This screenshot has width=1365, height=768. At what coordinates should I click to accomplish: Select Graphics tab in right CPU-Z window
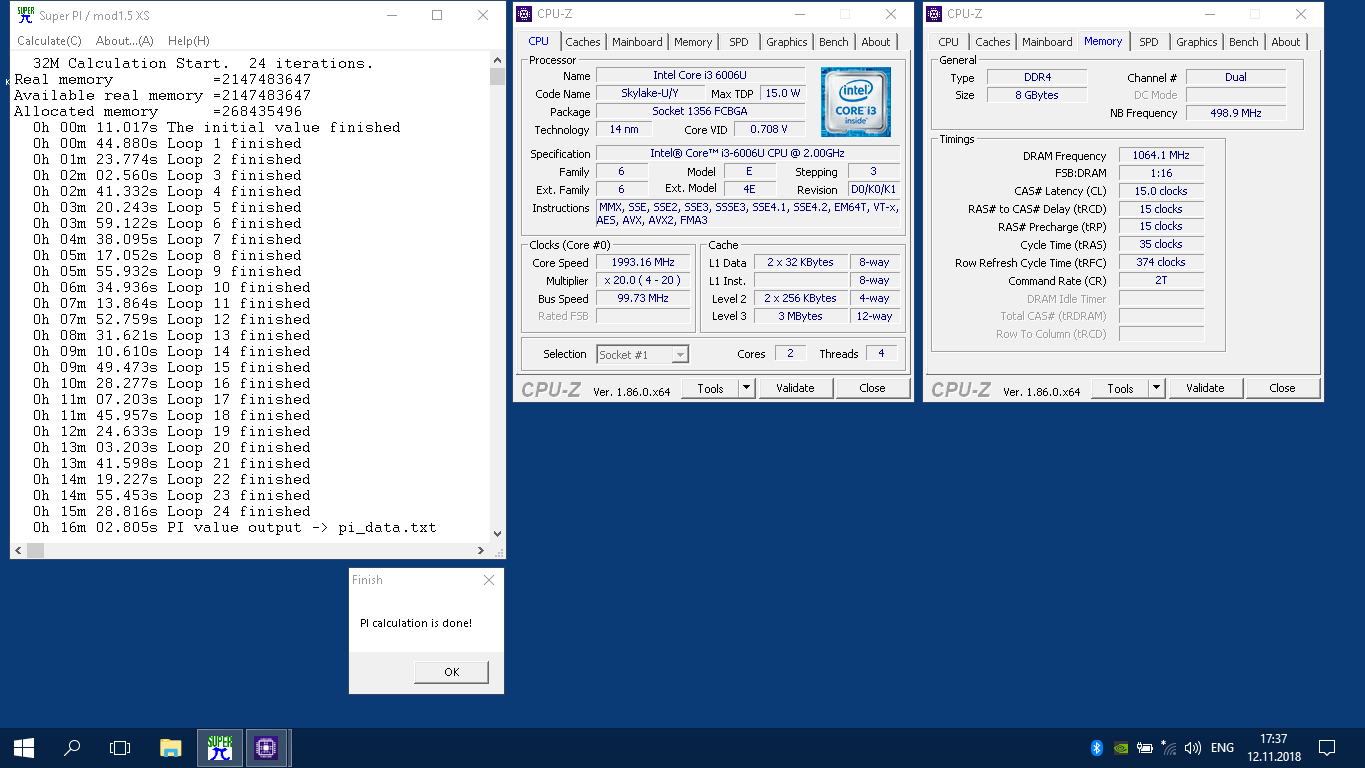(1196, 42)
